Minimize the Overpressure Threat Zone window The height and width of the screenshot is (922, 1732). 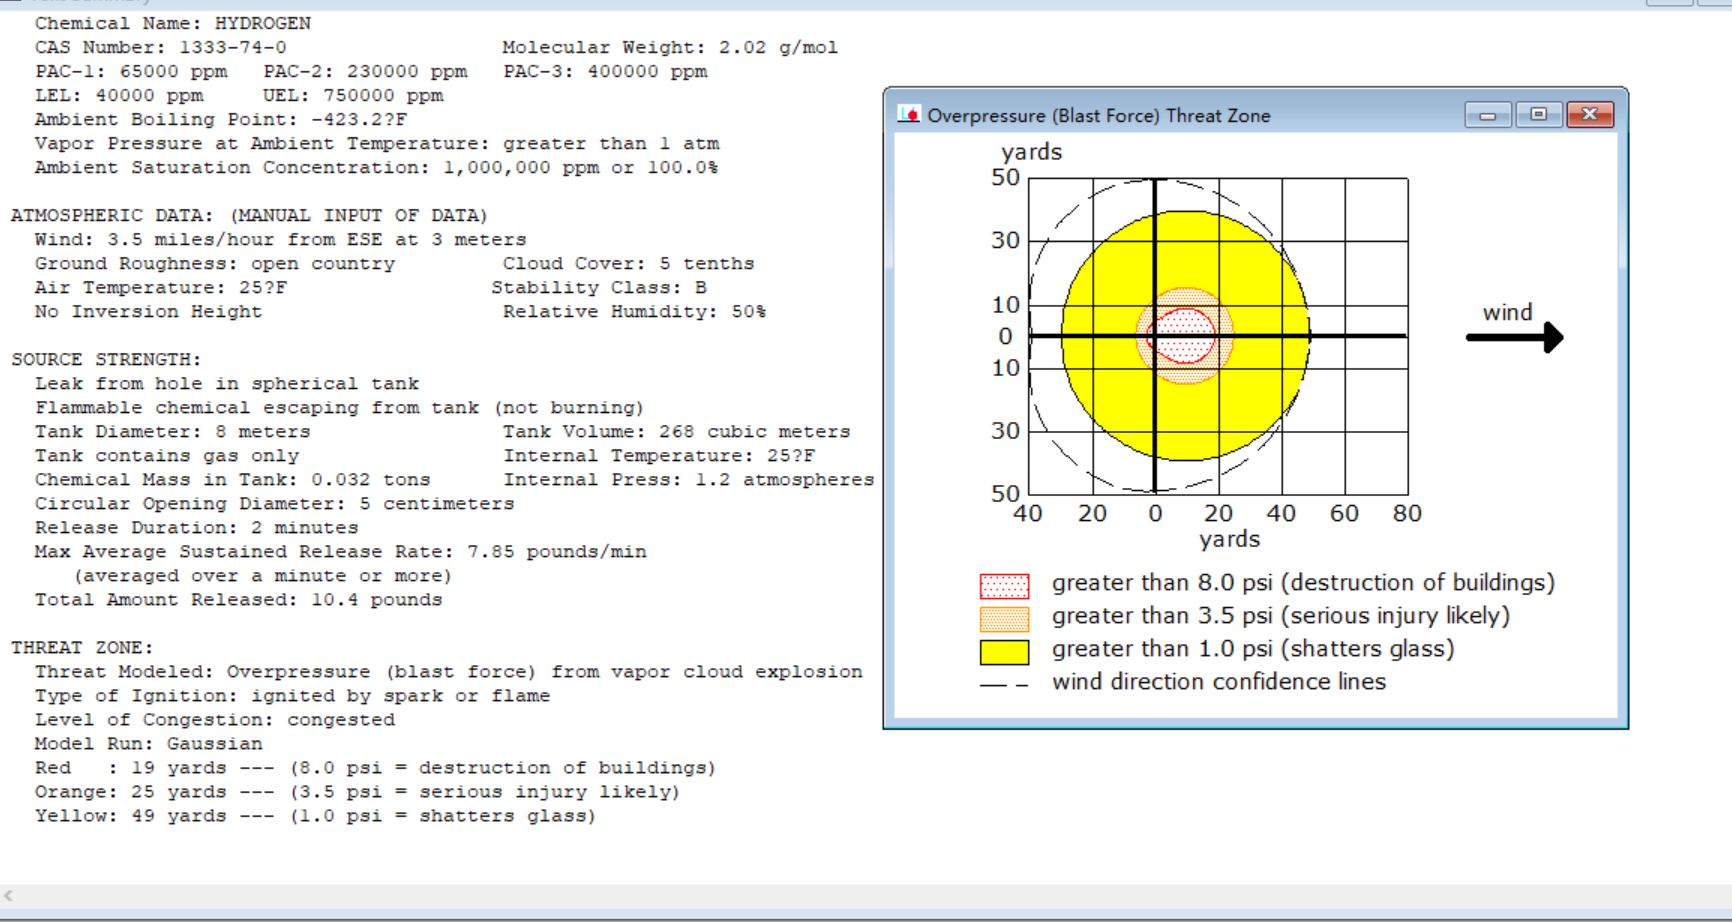tap(1488, 115)
